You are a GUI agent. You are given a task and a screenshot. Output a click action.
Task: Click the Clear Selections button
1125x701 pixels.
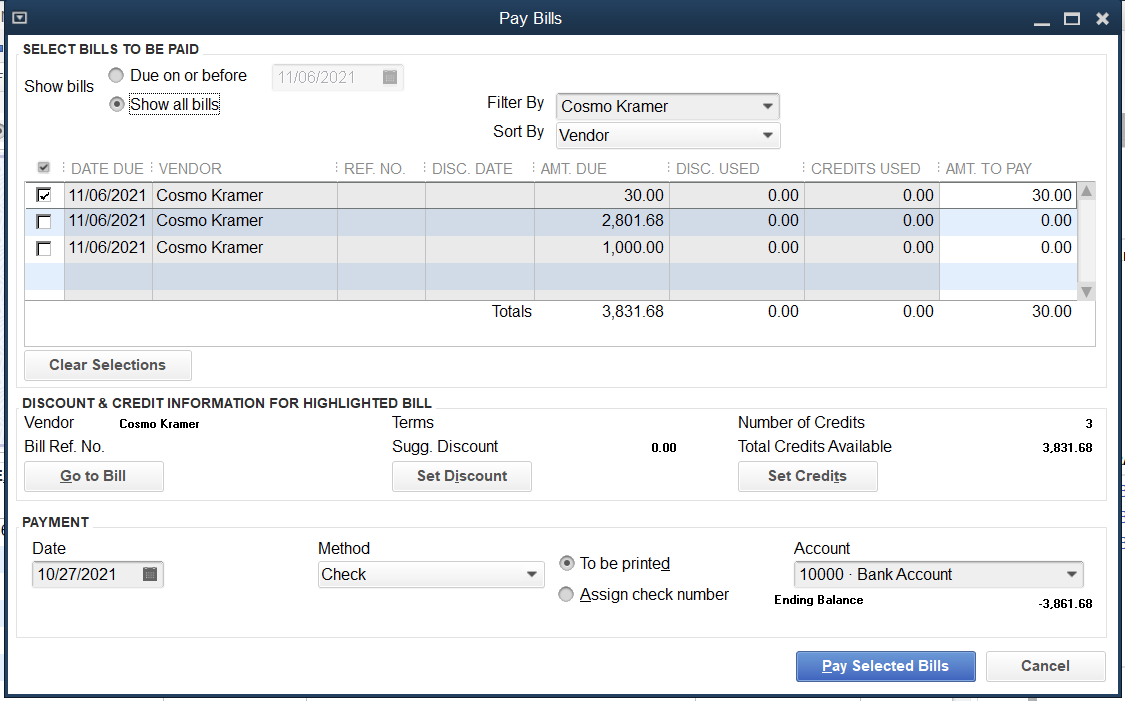tap(108, 364)
